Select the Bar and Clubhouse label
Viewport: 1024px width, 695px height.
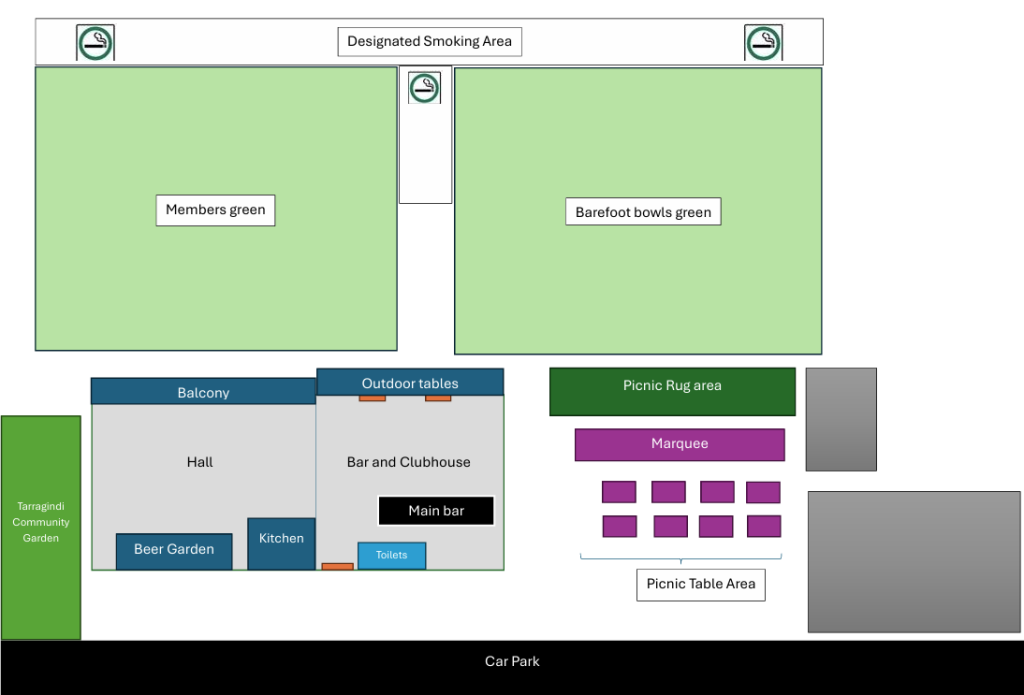[408, 462]
